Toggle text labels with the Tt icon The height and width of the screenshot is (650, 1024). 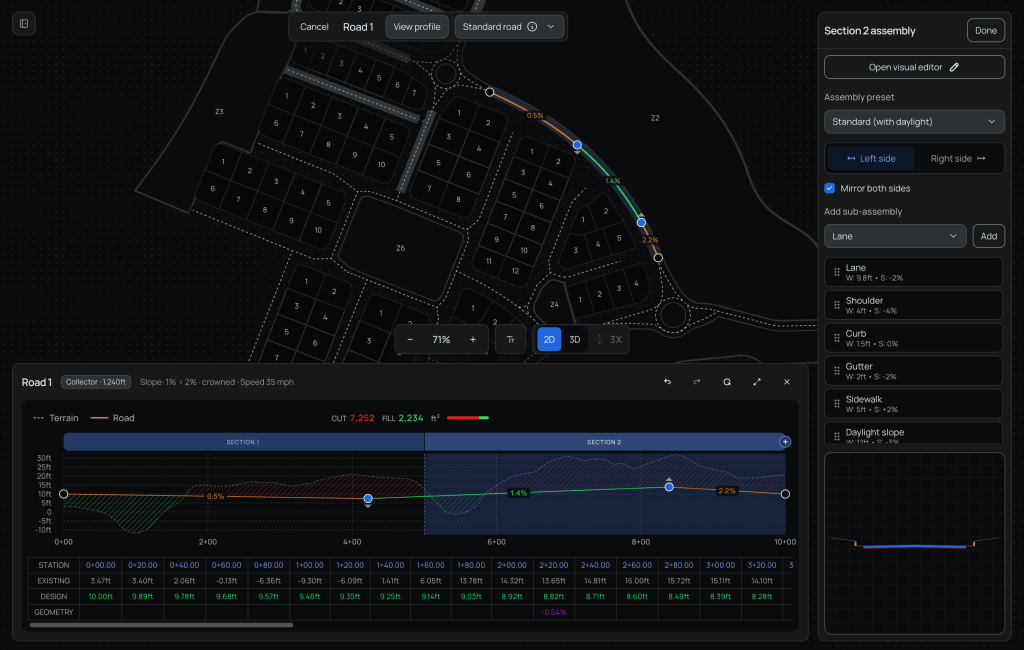click(x=511, y=340)
